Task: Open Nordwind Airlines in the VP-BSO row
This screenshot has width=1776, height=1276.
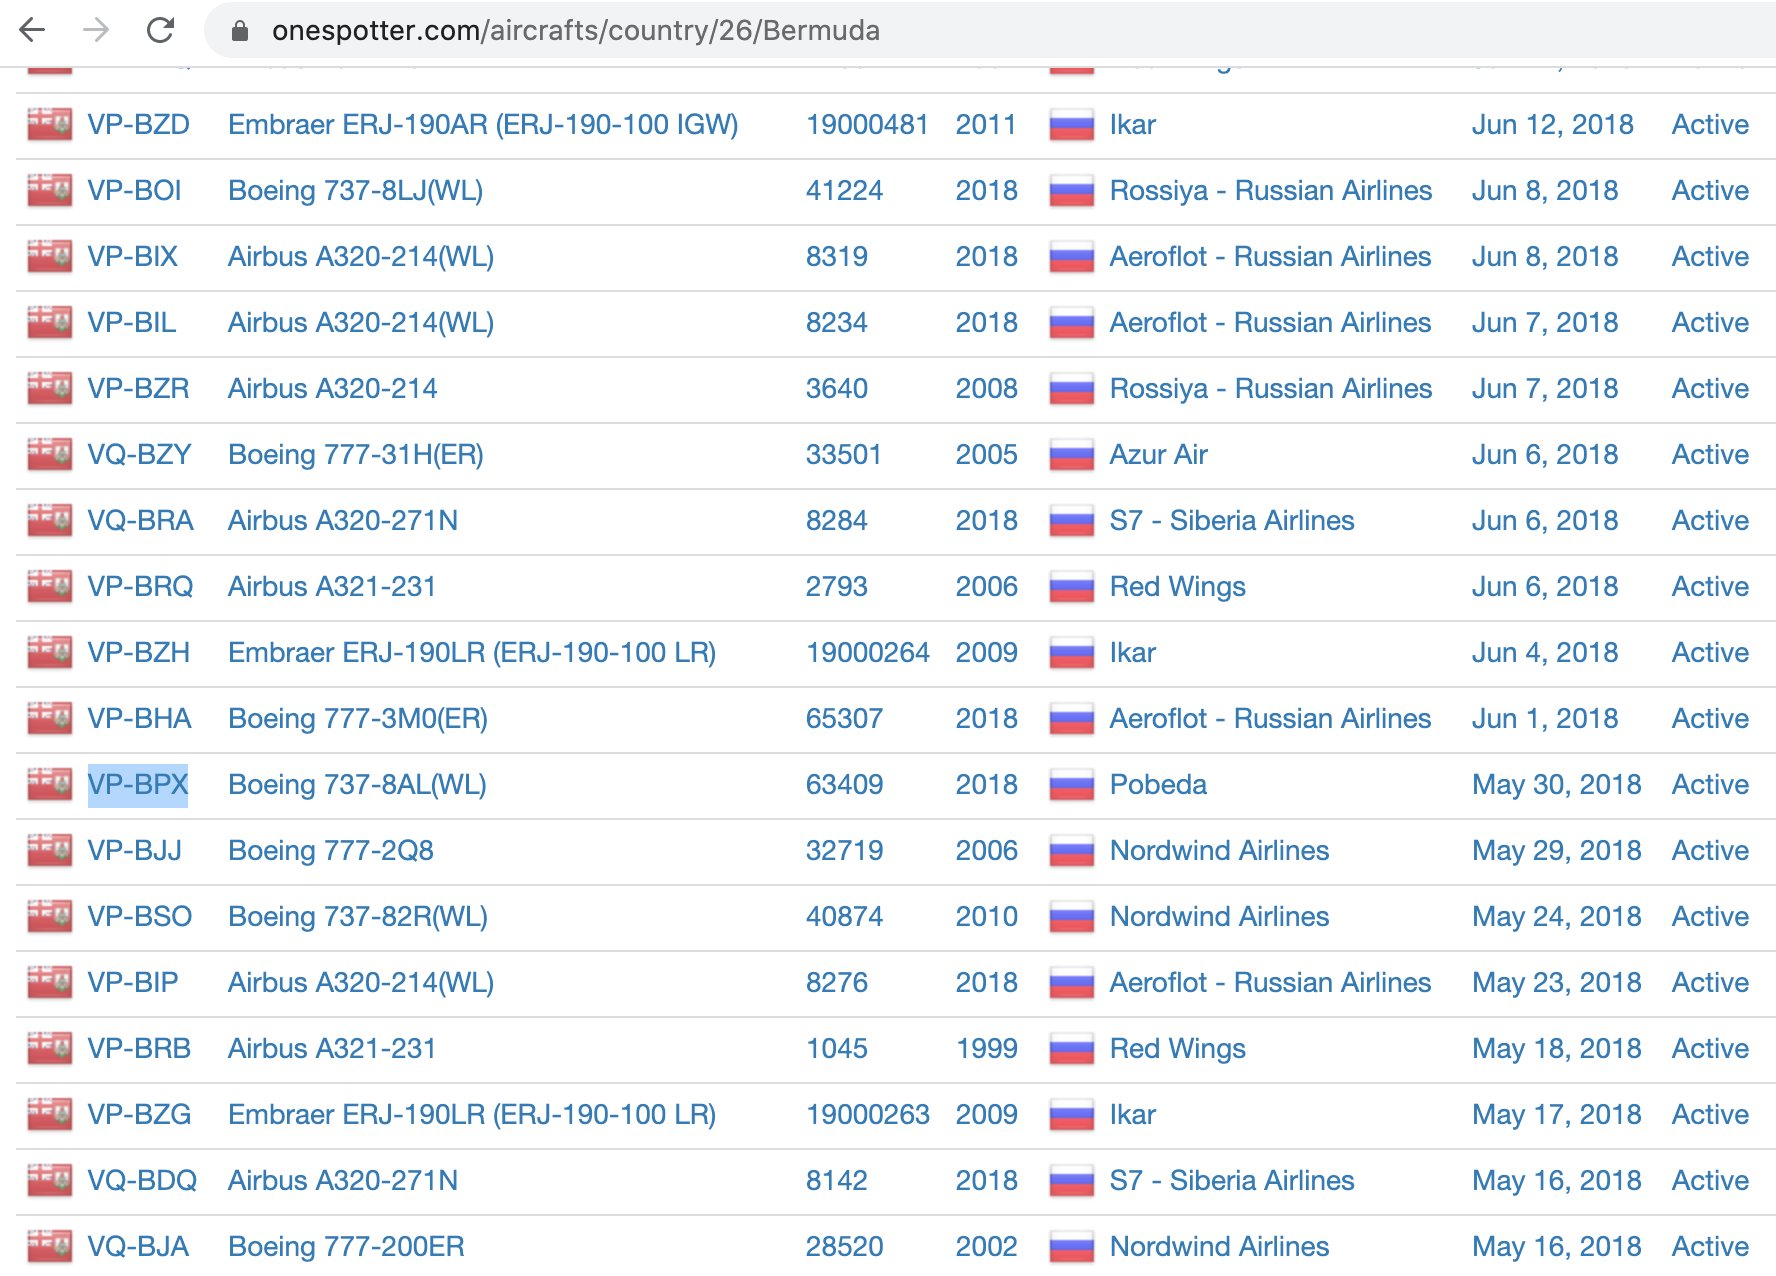Action: (x=1219, y=917)
